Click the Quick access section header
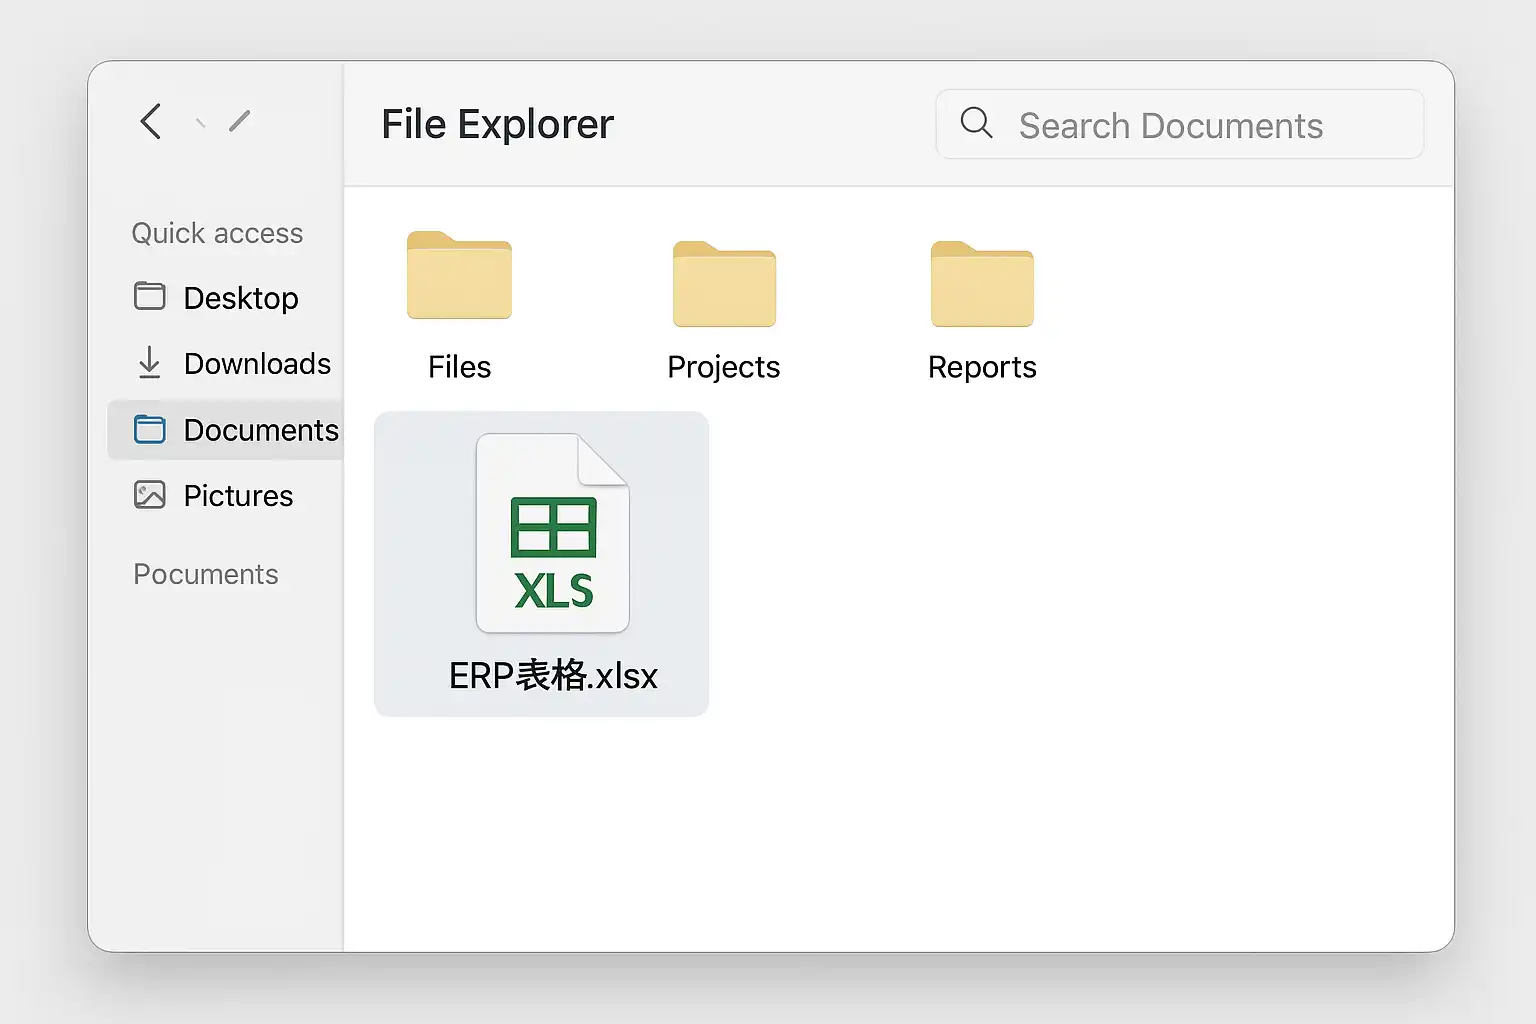 click(217, 233)
